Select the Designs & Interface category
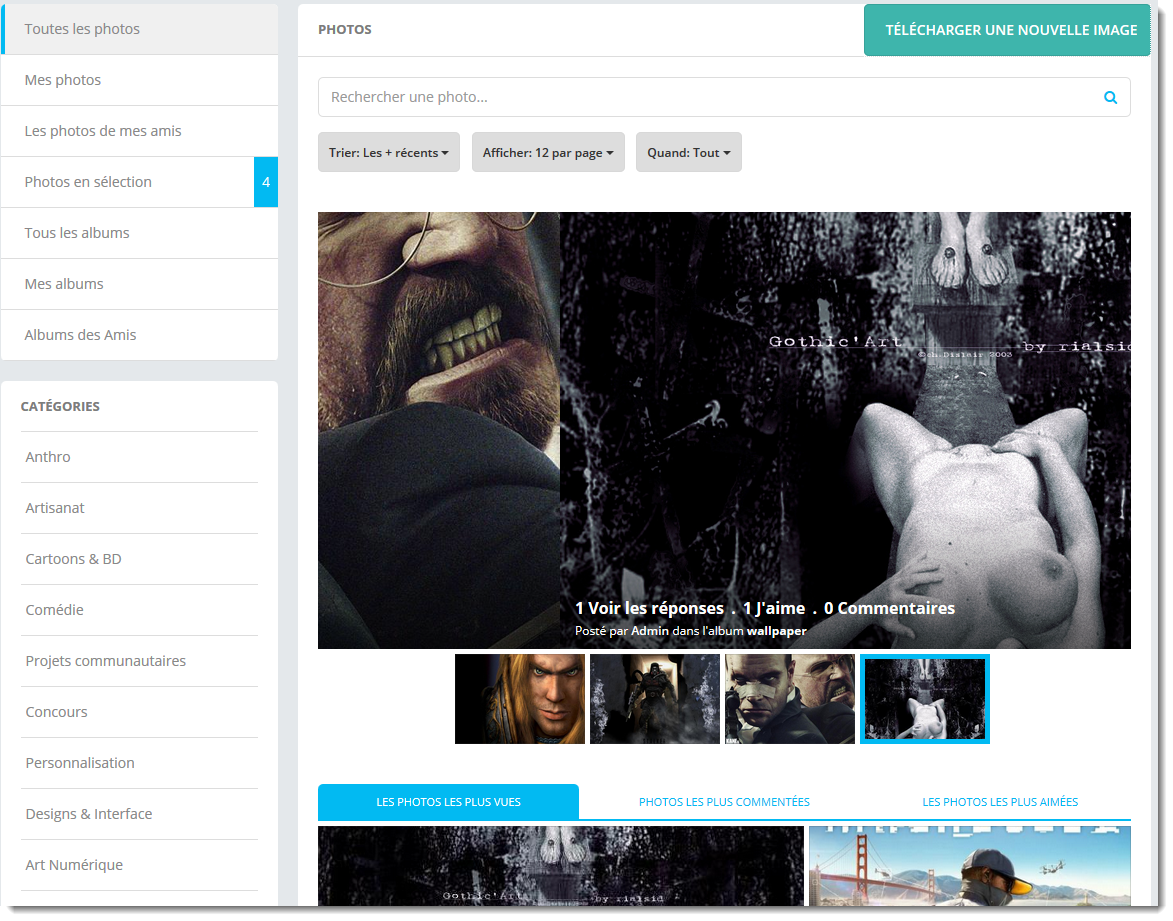Screen dimensions: 1173x921 pyautogui.click(x=139, y=813)
